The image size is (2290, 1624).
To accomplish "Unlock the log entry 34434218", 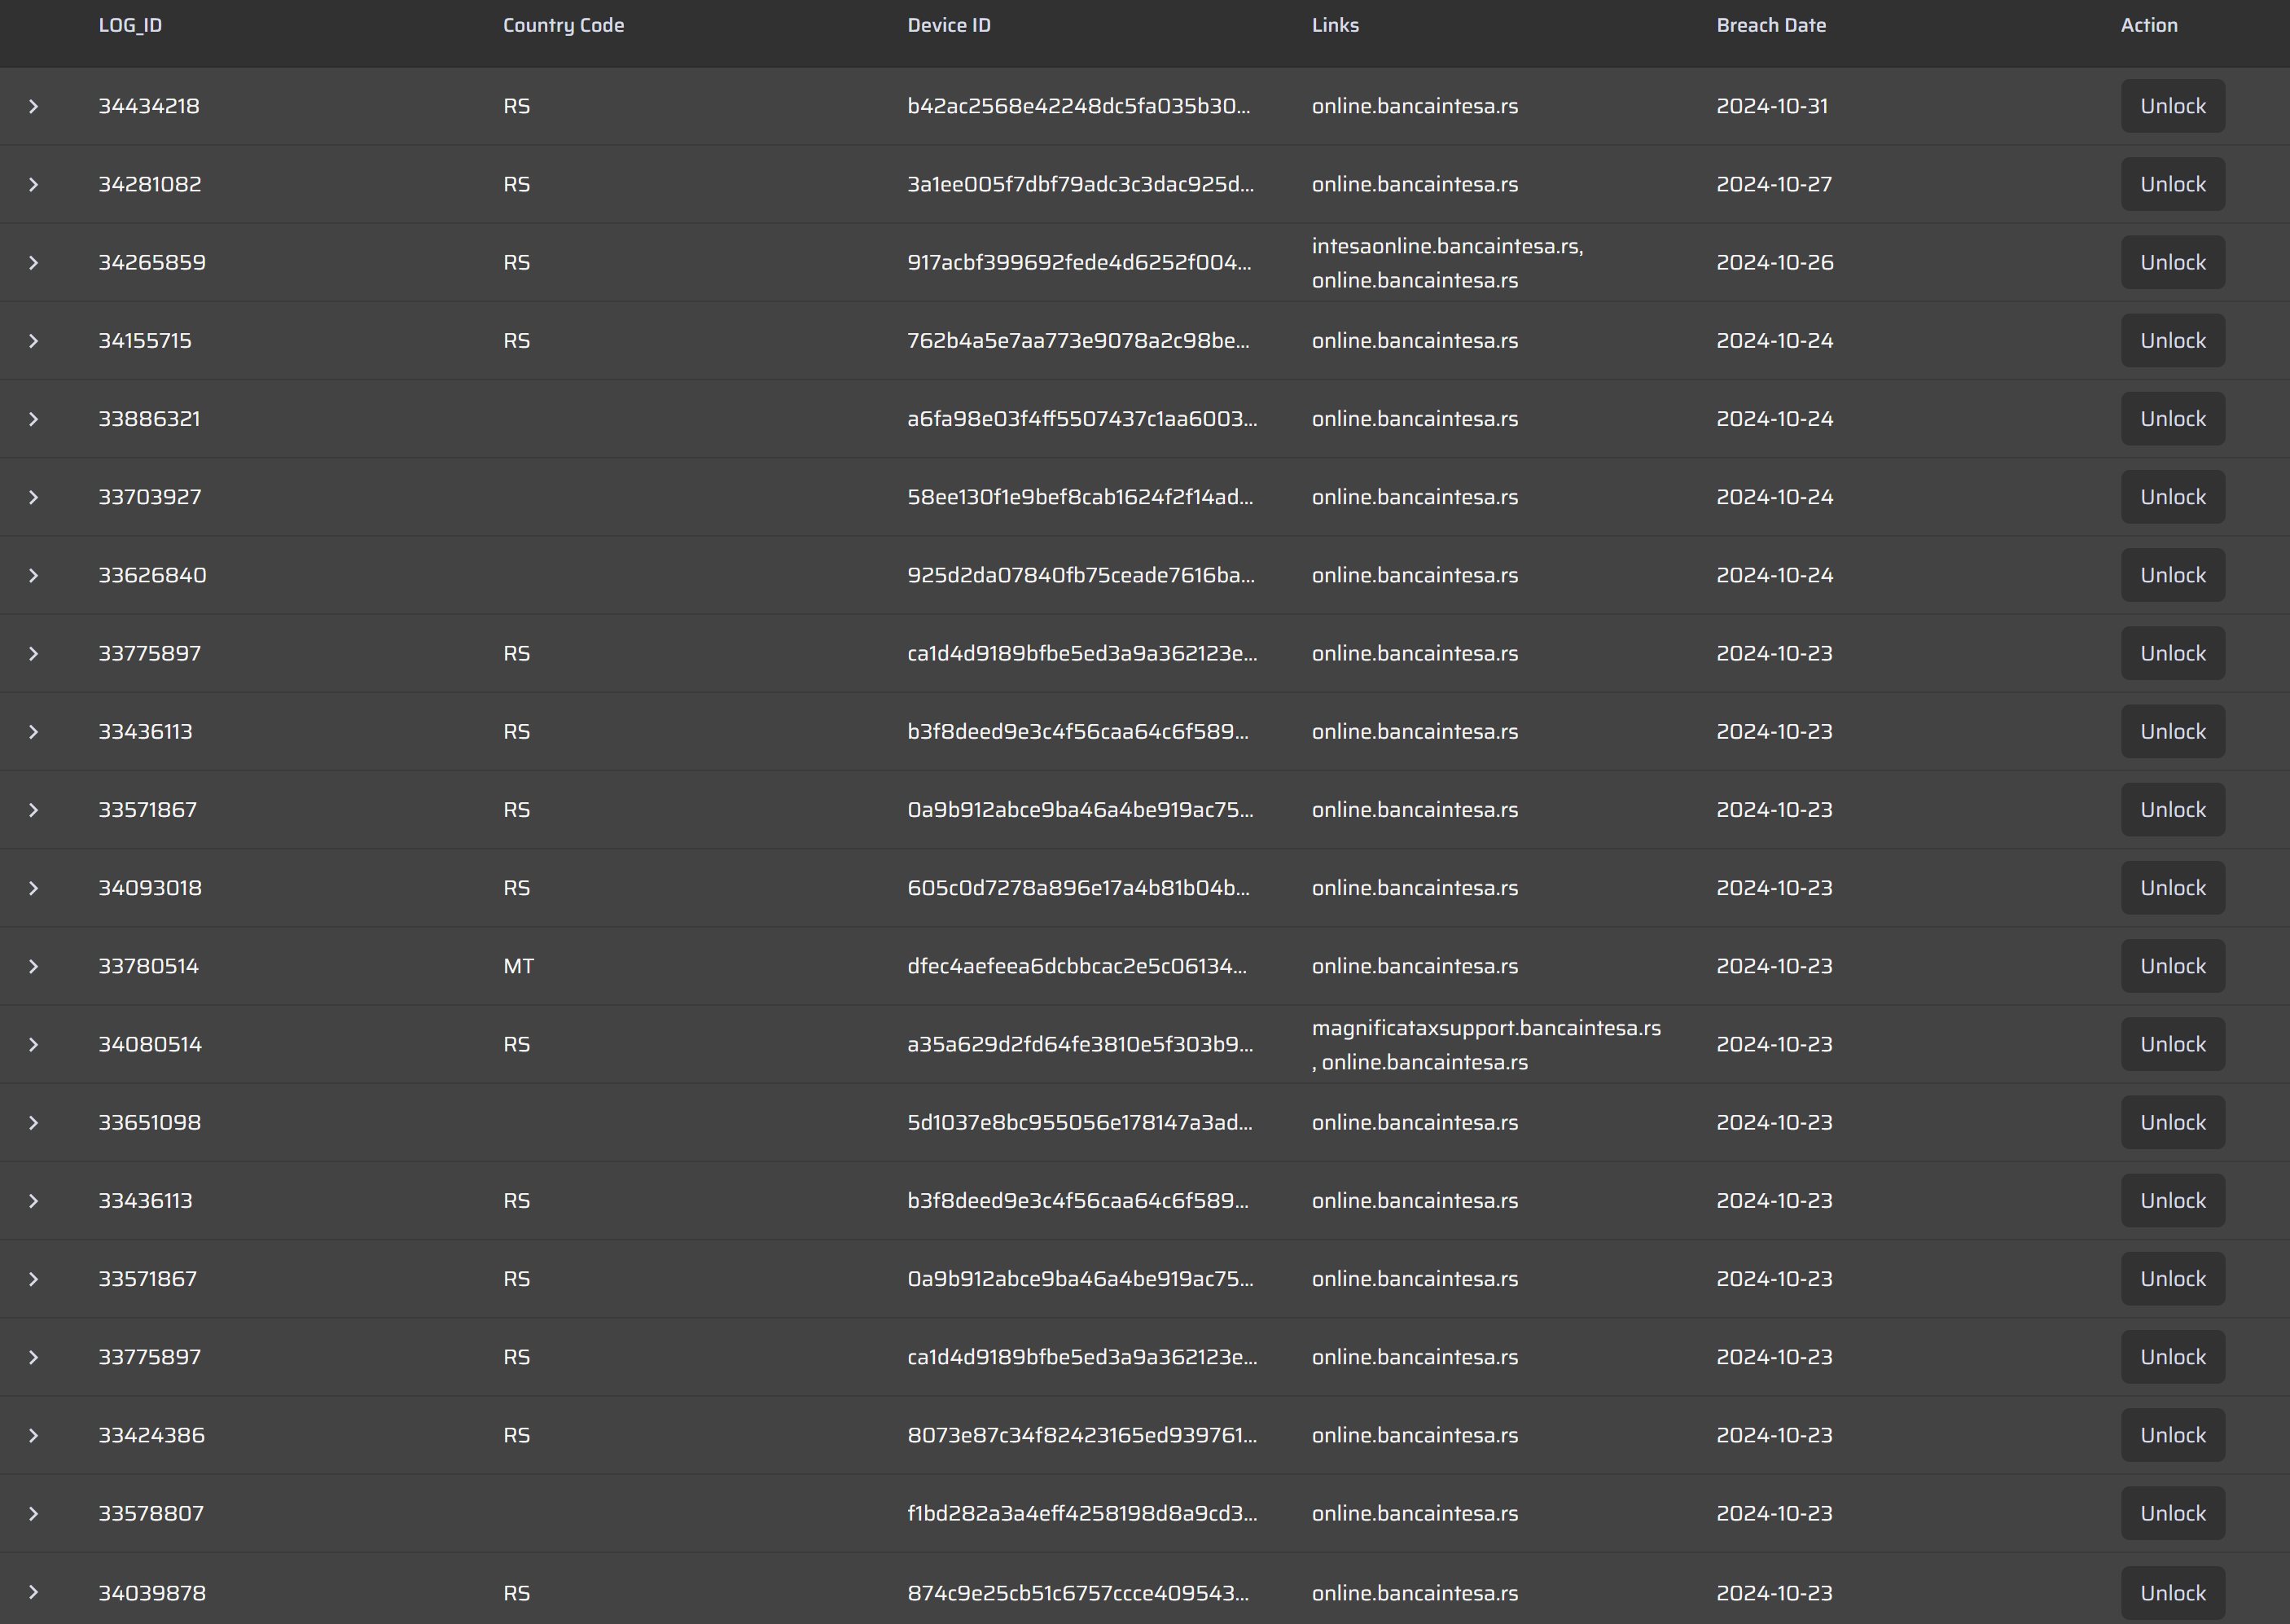I will coord(2172,106).
